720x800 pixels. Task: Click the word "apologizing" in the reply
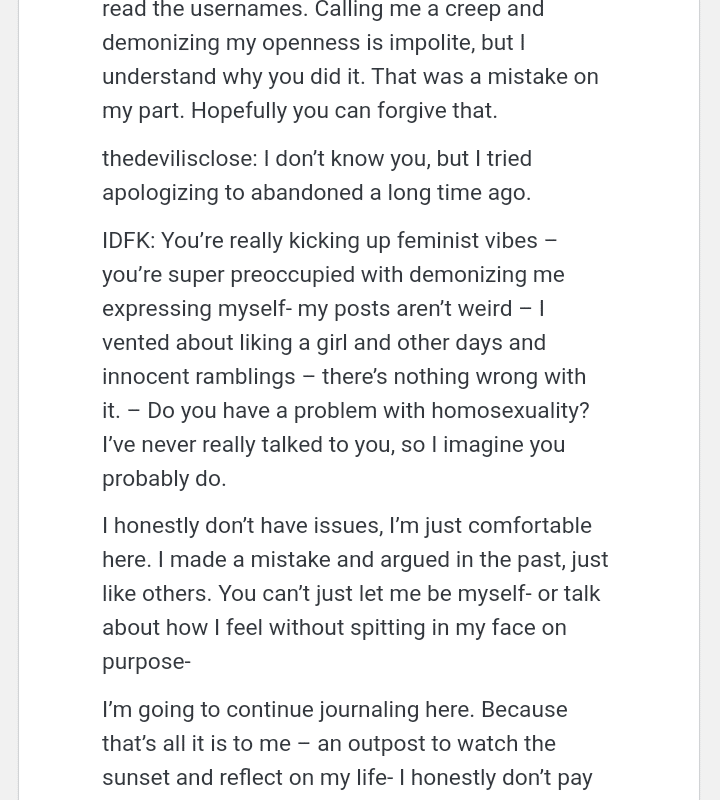pos(160,193)
